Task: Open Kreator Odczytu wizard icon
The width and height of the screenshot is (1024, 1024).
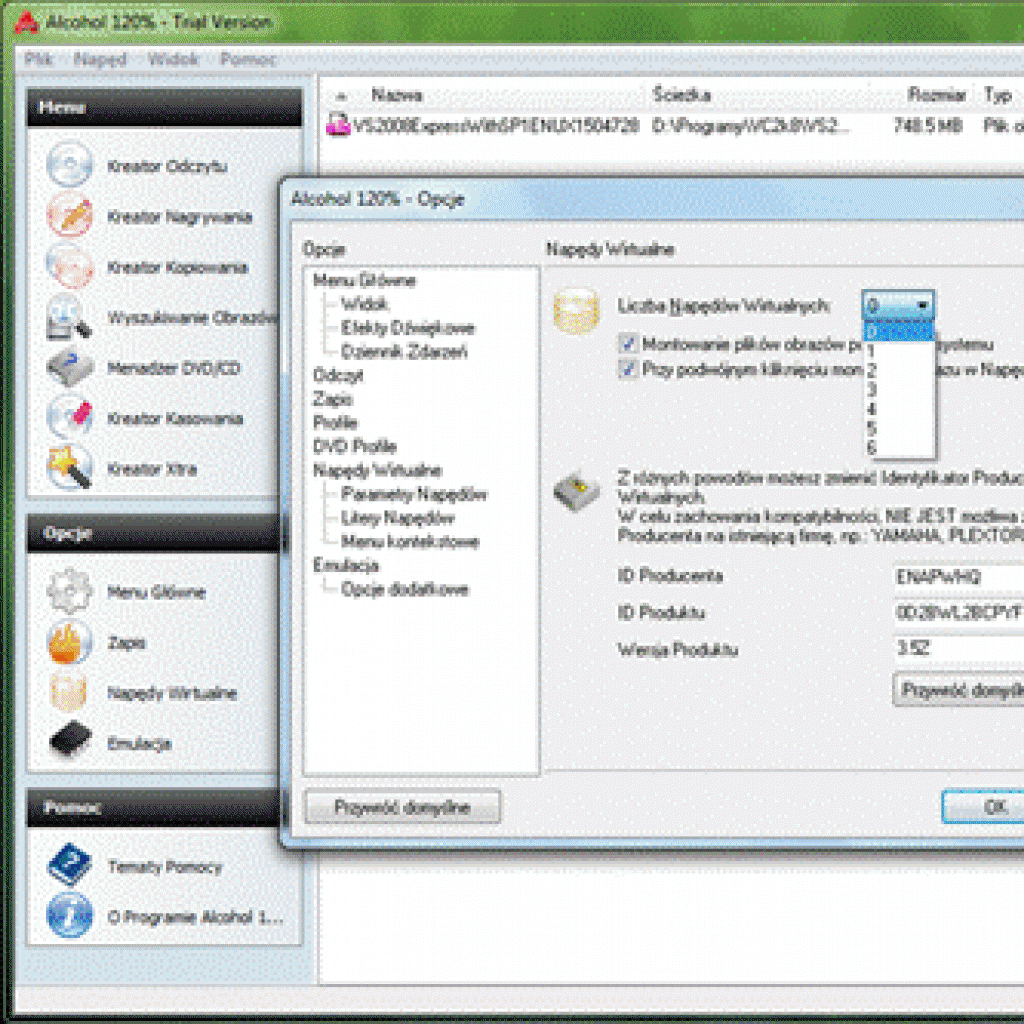Action: click(71, 166)
